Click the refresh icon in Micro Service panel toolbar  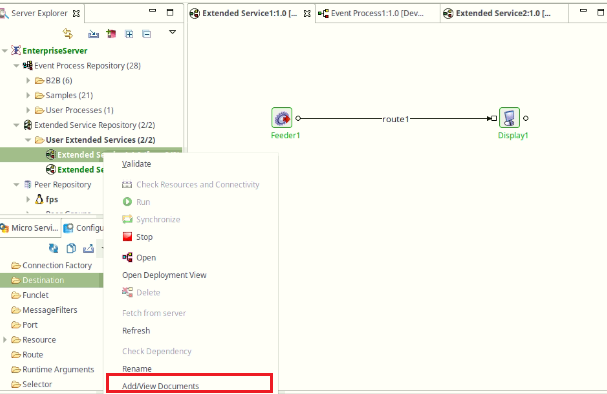53,248
